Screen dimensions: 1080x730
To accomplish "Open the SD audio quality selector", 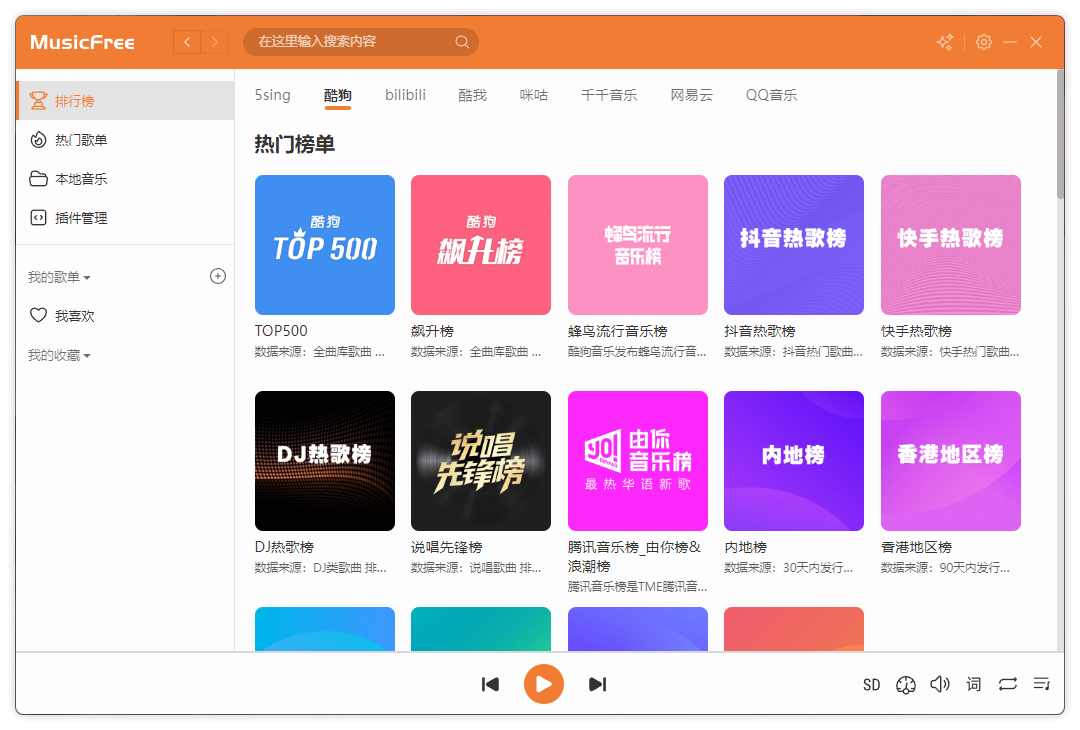I will pyautogui.click(x=871, y=685).
